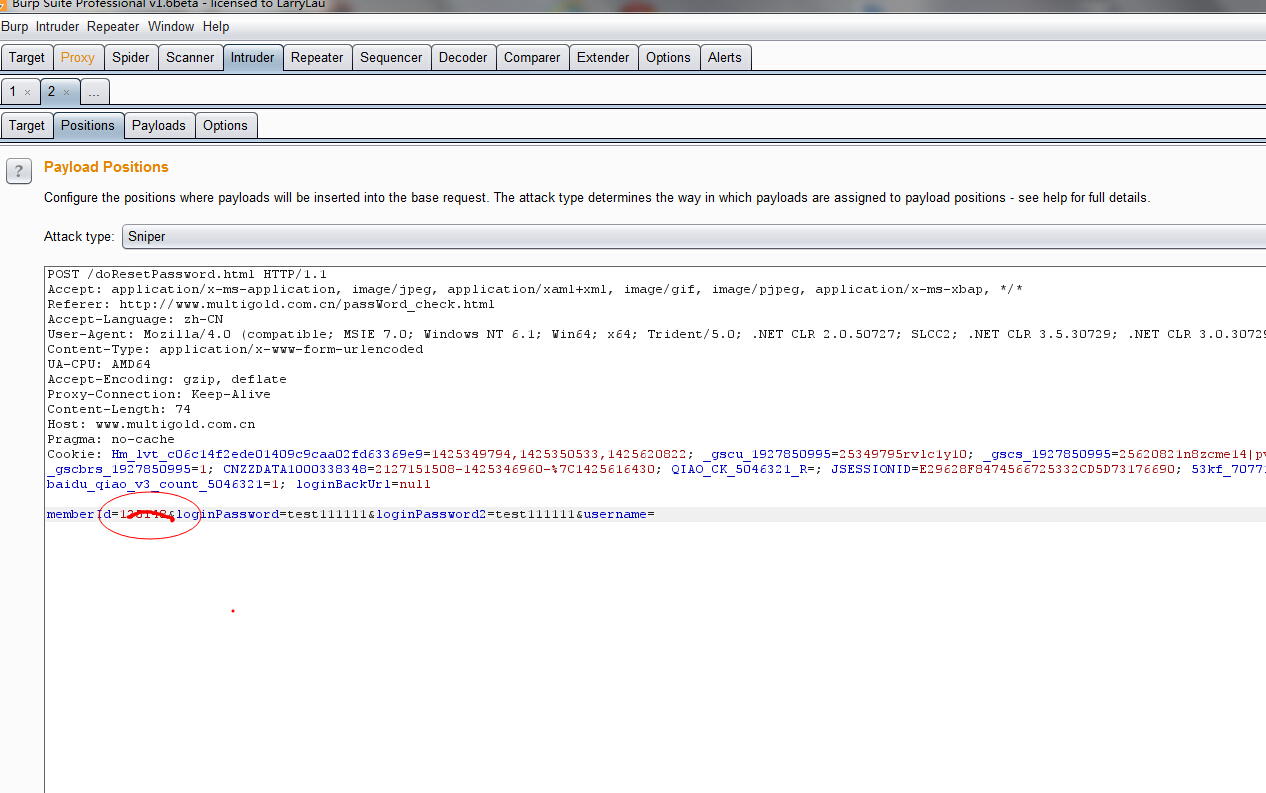The image size is (1266, 793).
Task: Close Intruder attack tab 1
Action: click(x=28, y=93)
